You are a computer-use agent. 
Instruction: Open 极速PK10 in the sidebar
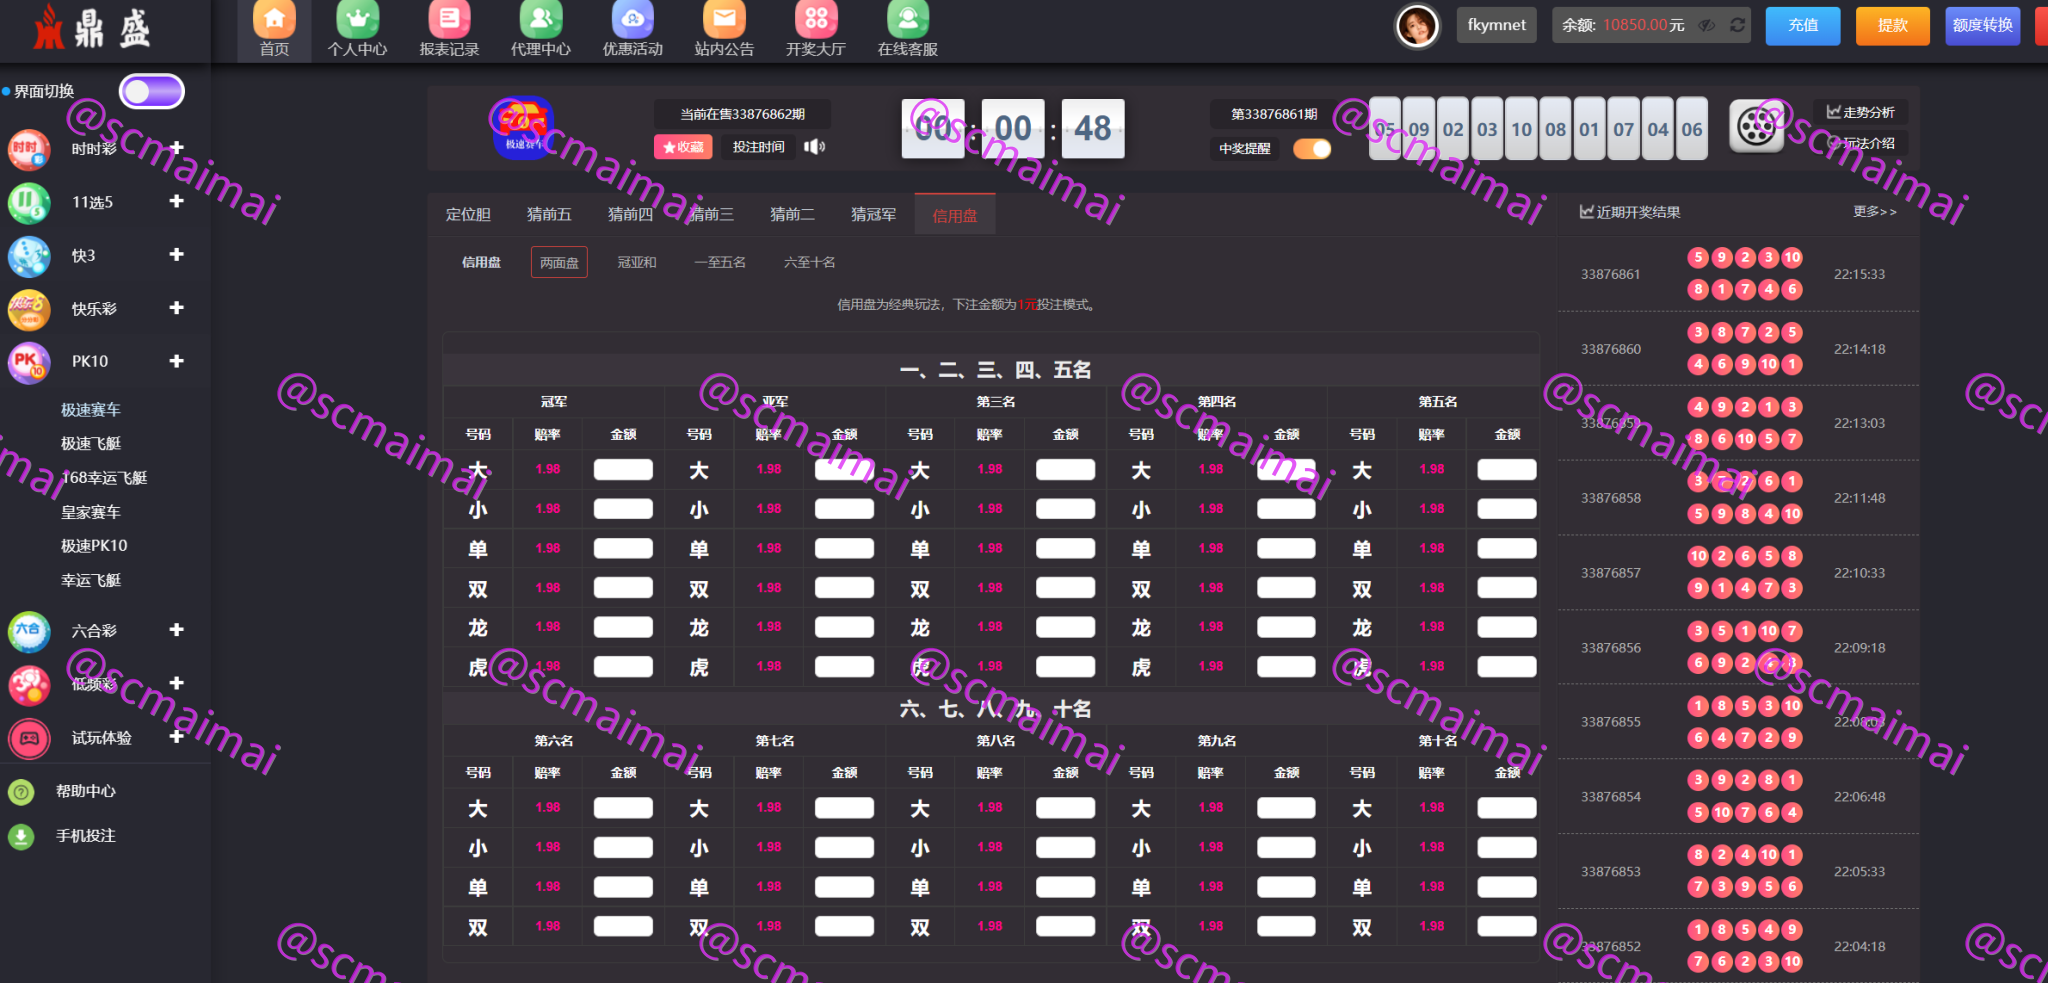click(94, 546)
